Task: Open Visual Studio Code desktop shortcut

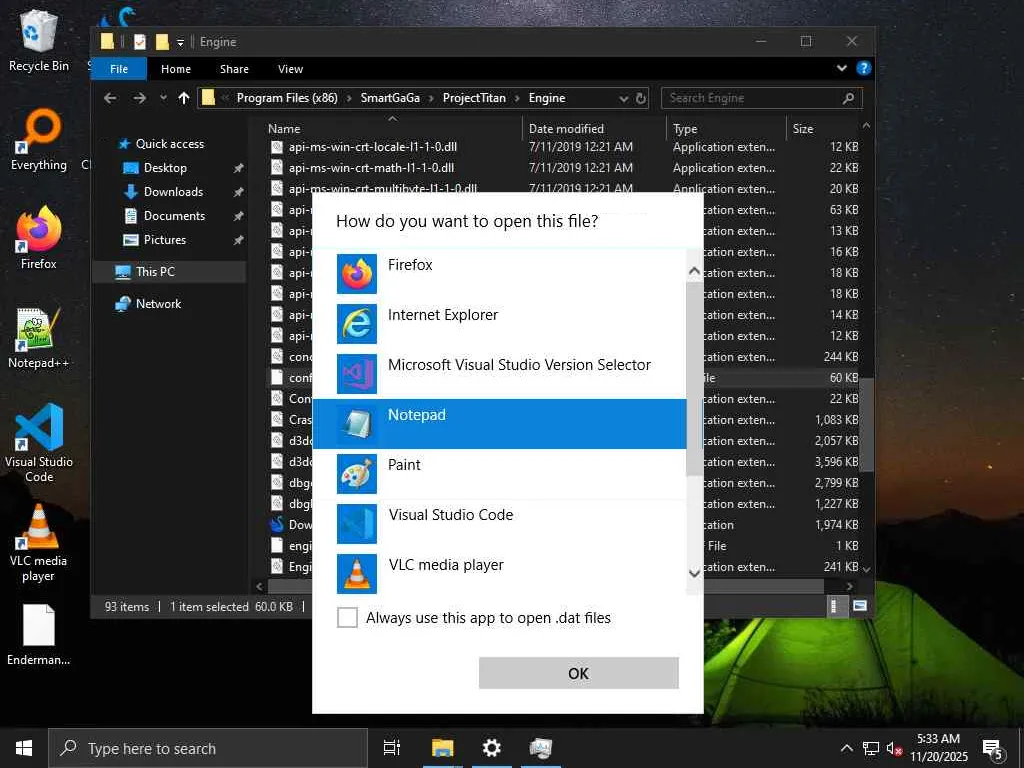Action: point(39,443)
